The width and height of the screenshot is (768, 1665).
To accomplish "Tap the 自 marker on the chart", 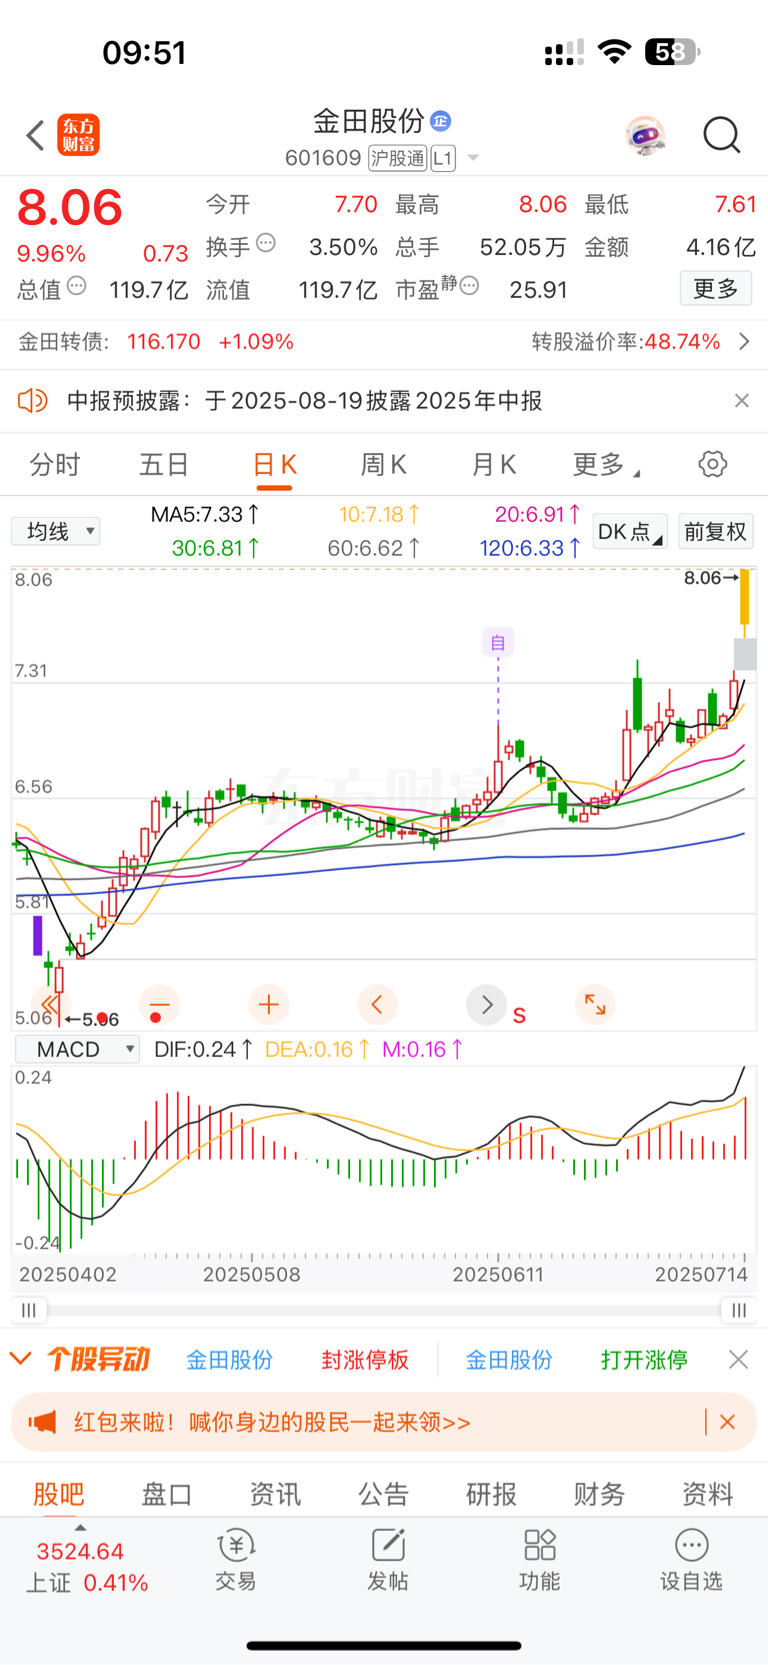I will pos(498,643).
